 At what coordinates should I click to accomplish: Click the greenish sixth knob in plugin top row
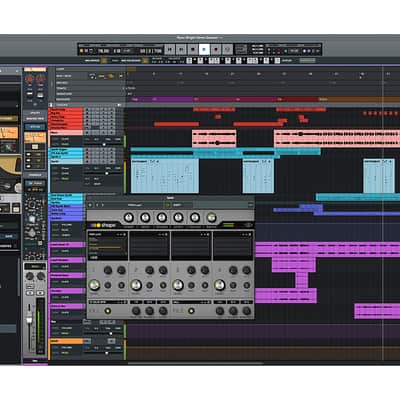(211, 218)
